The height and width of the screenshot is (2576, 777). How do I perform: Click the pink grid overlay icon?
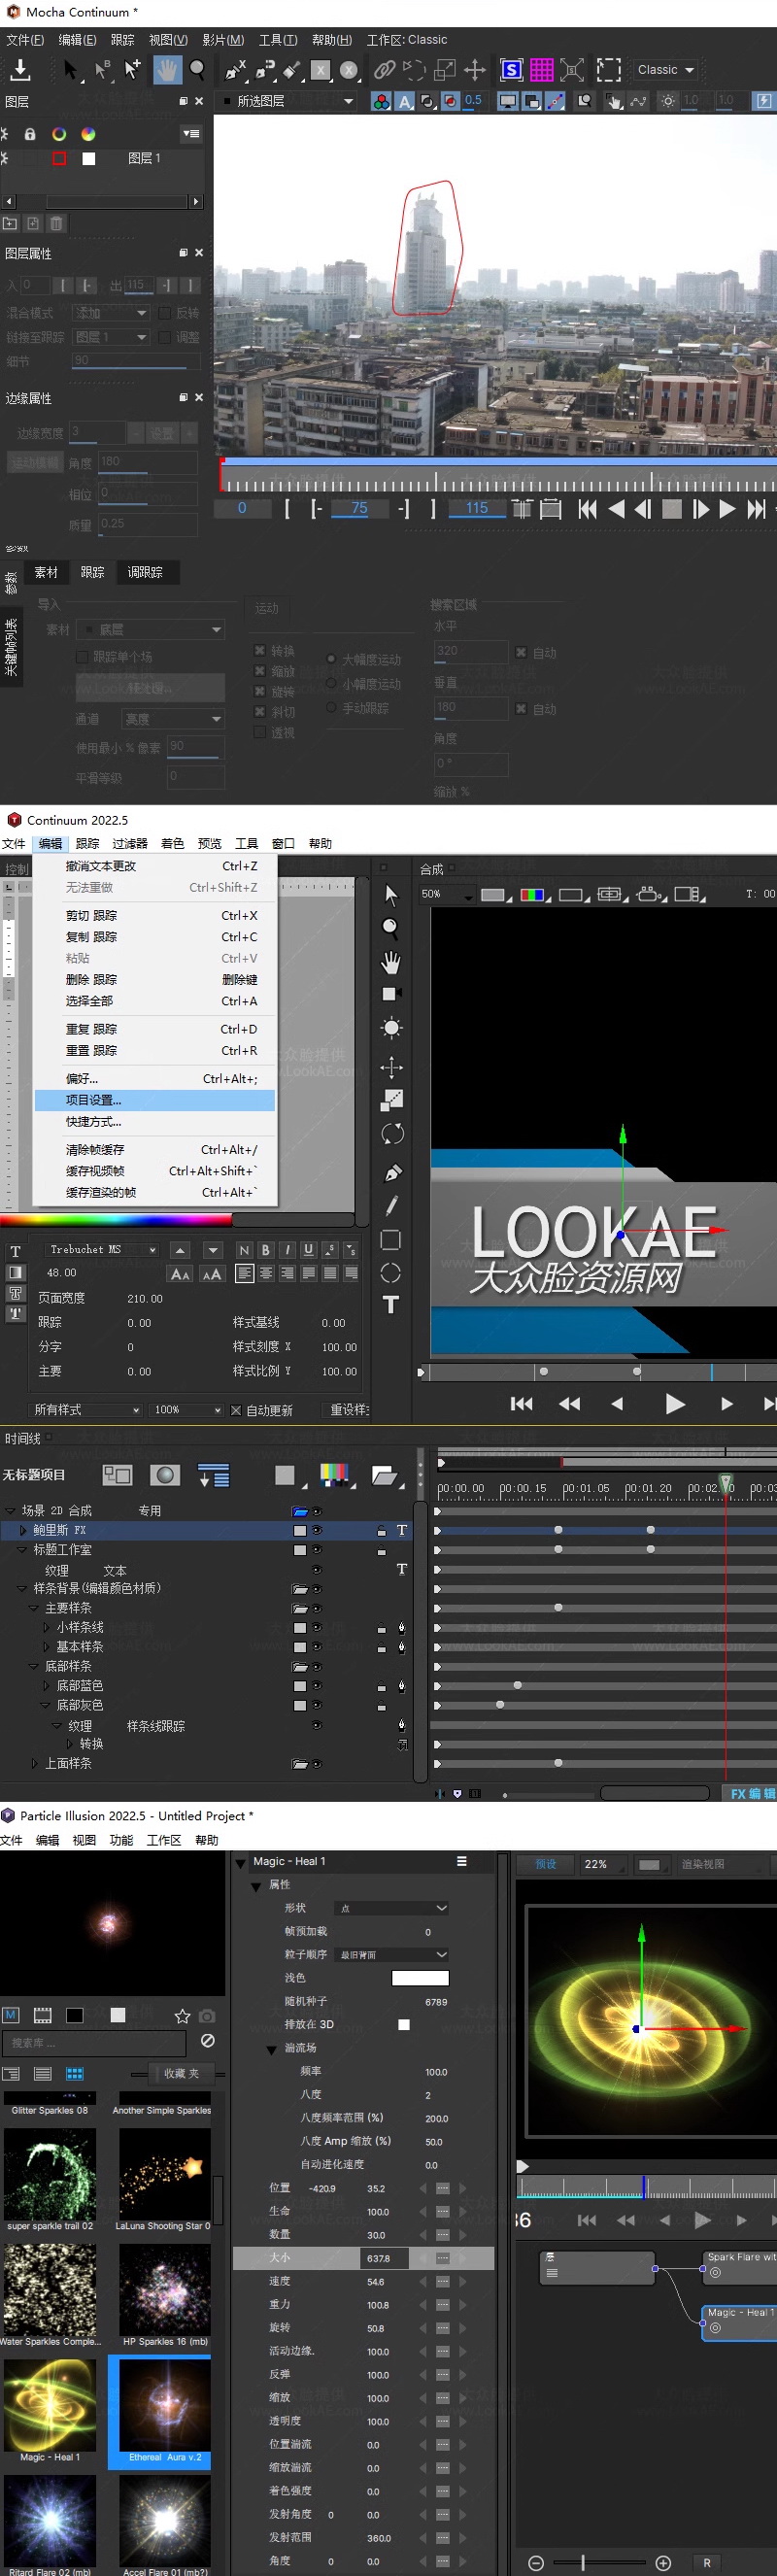[x=541, y=70]
